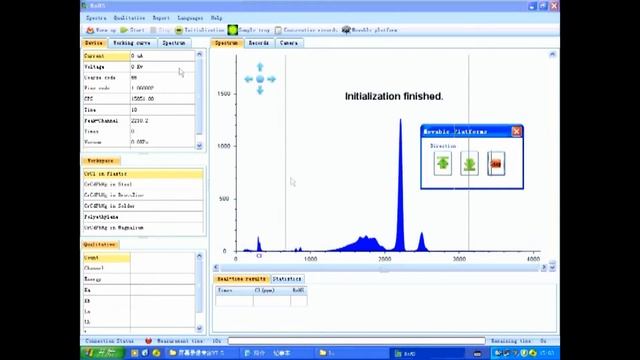This screenshot has height=360, width=640.
Task: Open the records document icon in toolbar
Action: click(278, 30)
